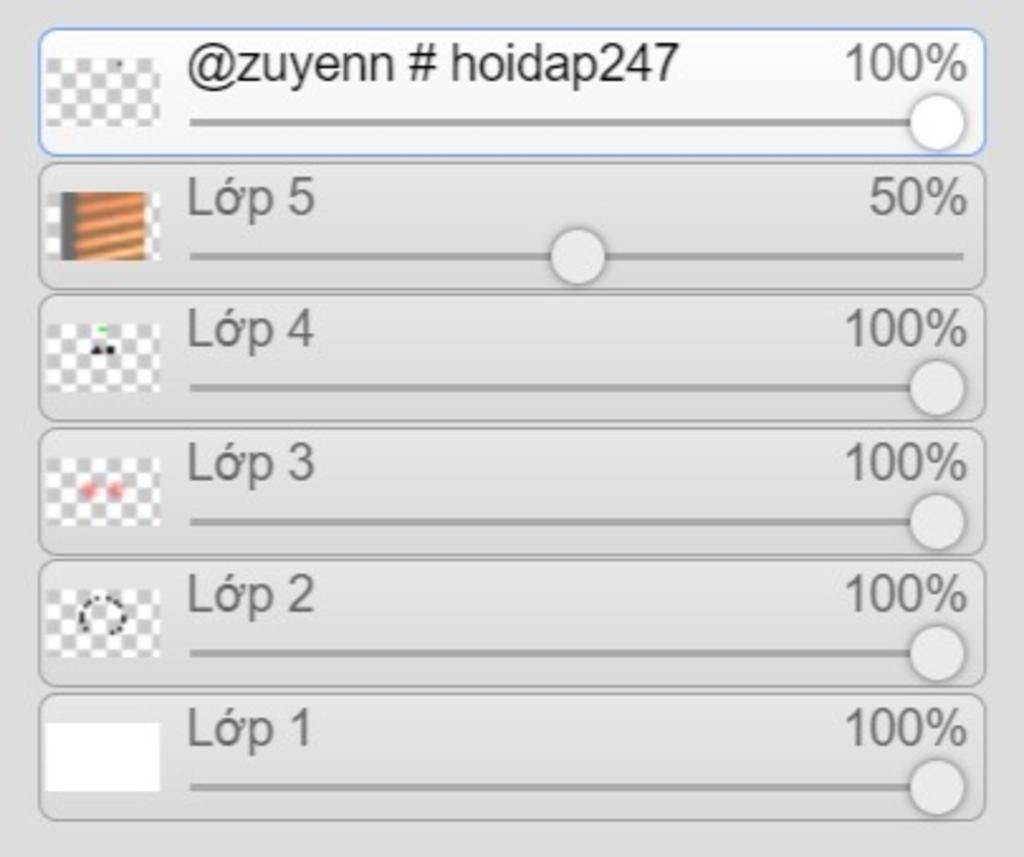Select the Lớp 1 white background thumbnail
The image size is (1024, 857).
click(x=103, y=756)
